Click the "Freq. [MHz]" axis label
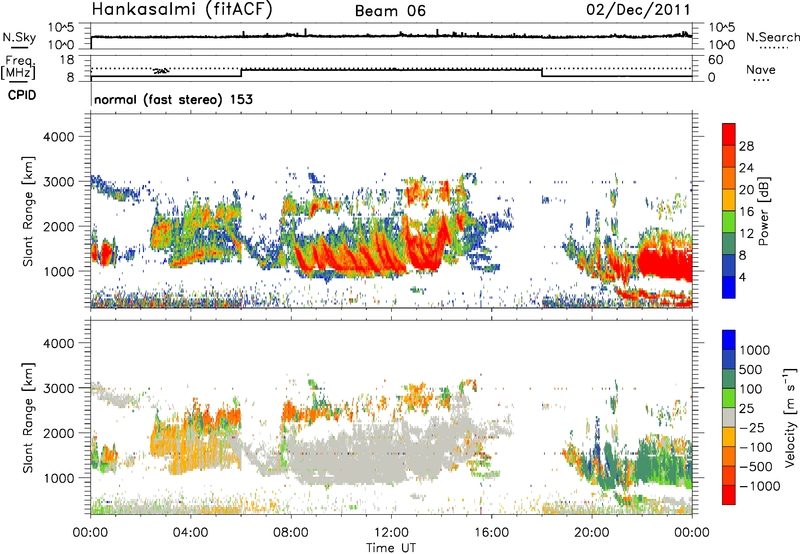 [18, 68]
